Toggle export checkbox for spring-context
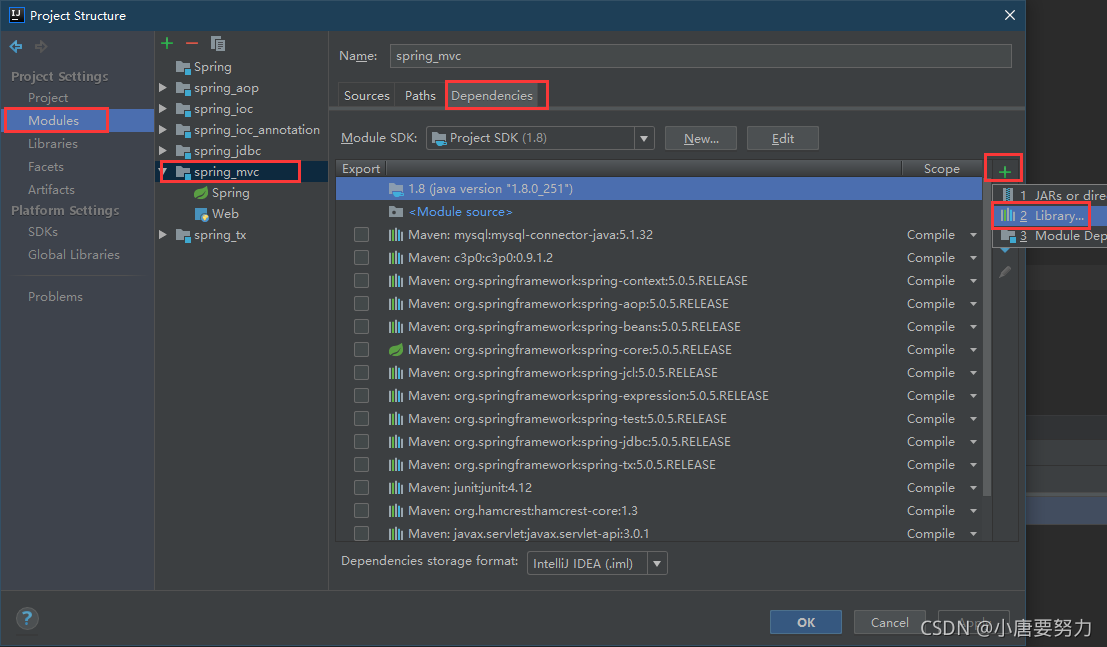Image resolution: width=1107 pixels, height=647 pixels. (x=361, y=280)
